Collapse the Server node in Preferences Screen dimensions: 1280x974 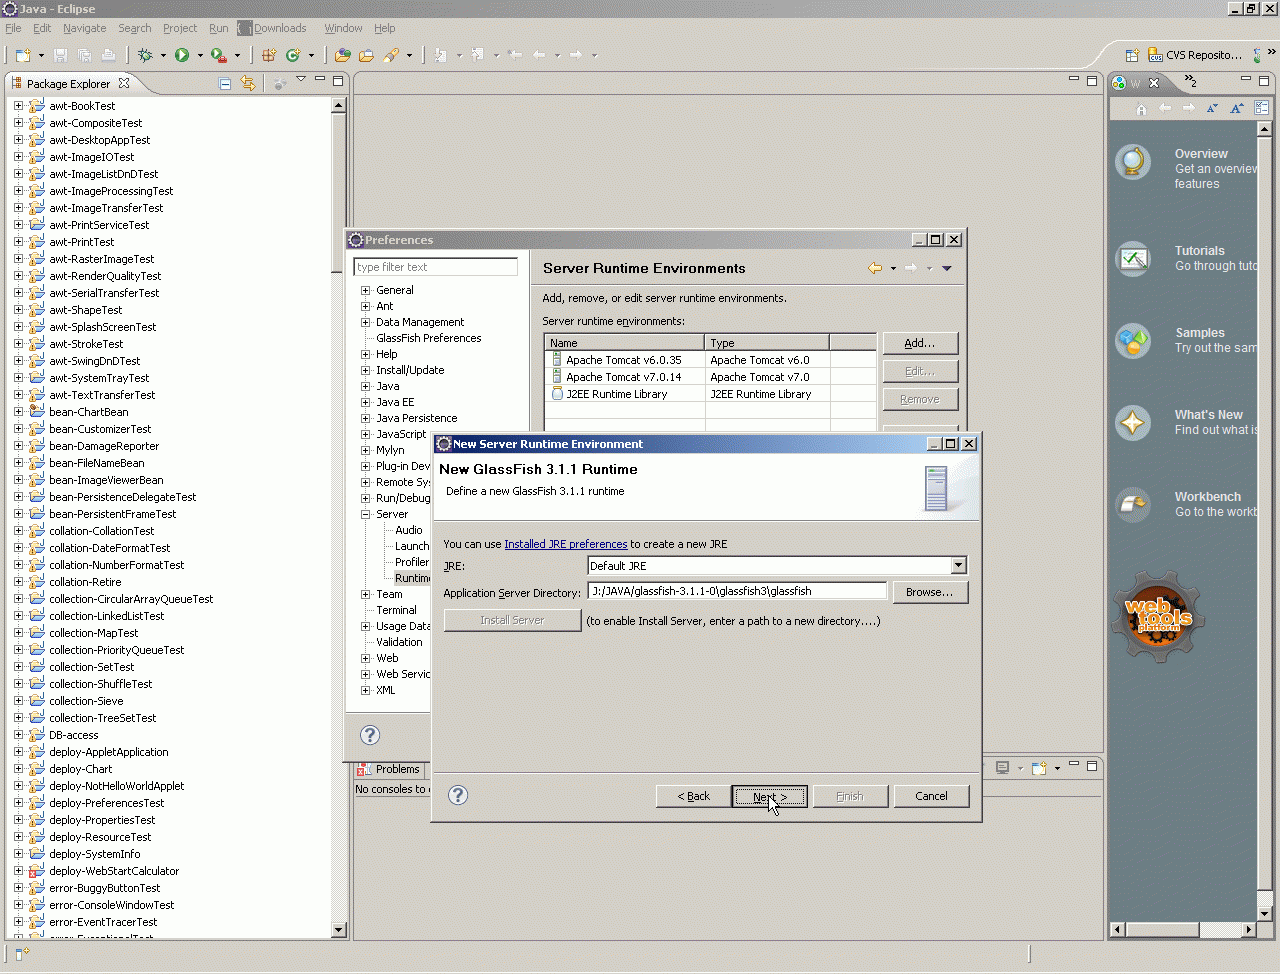click(x=365, y=514)
